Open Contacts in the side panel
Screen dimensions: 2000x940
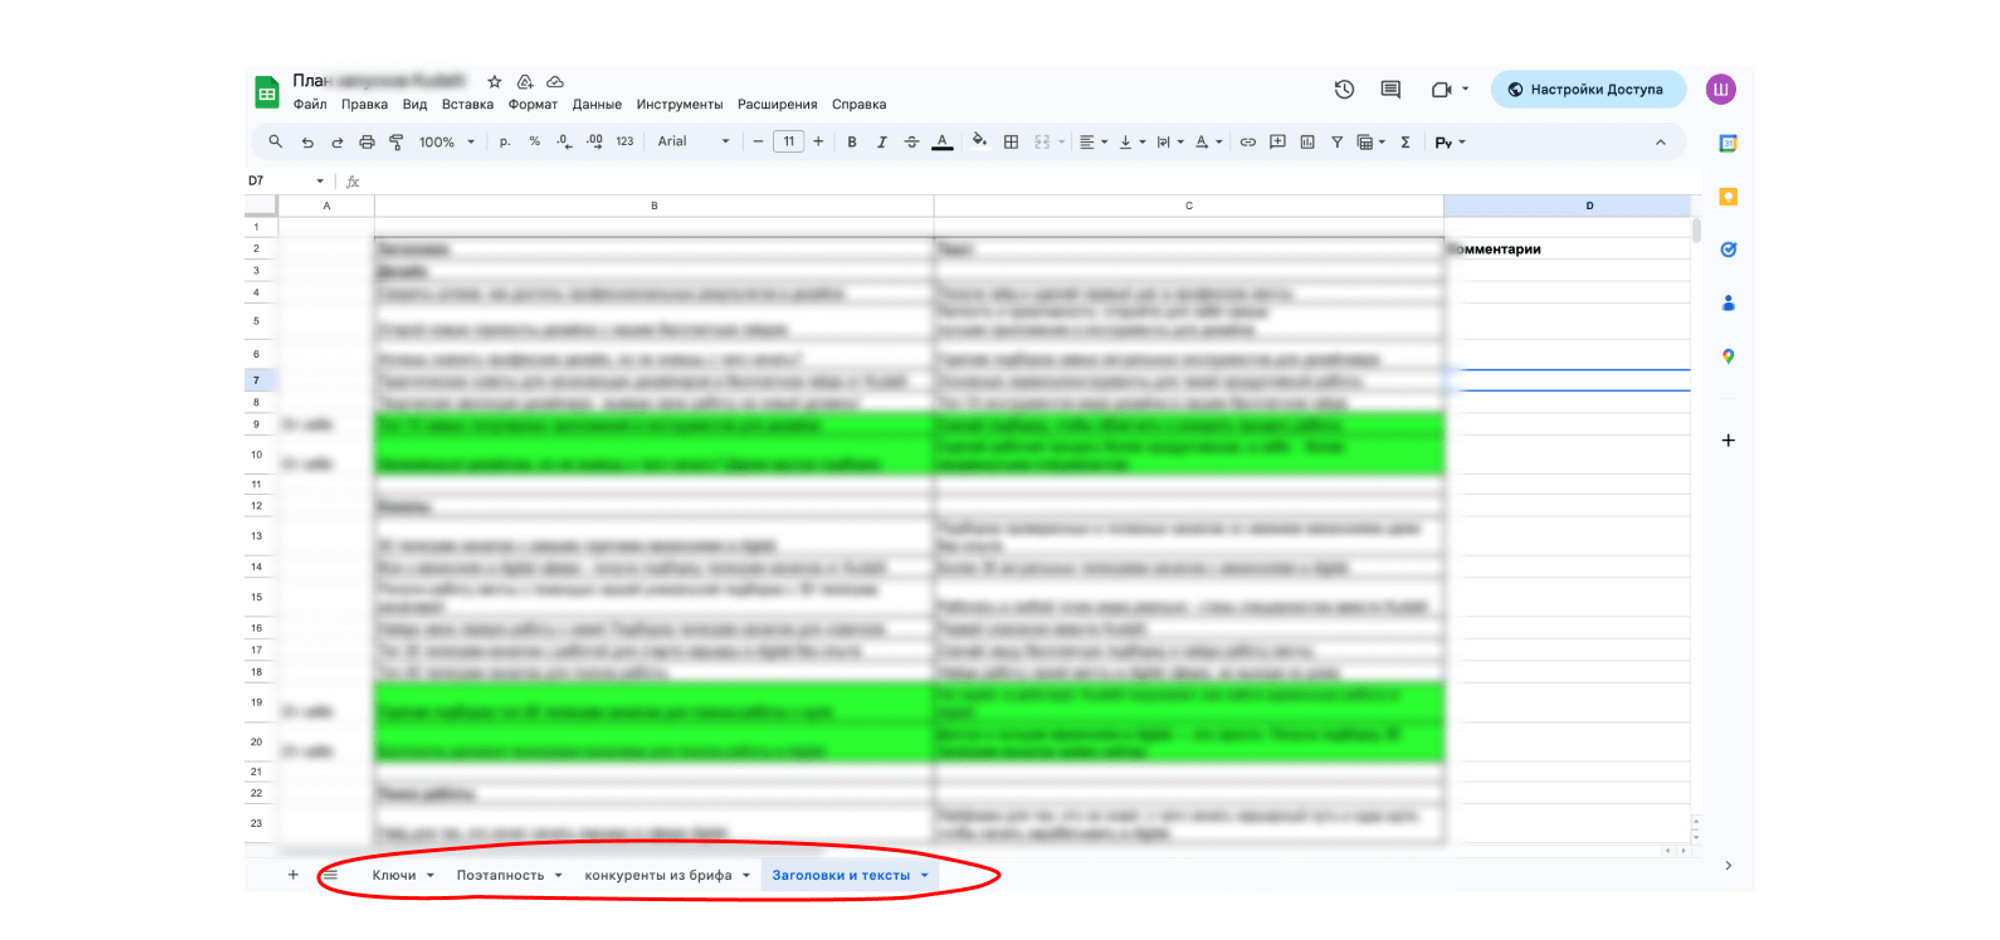(x=1728, y=303)
